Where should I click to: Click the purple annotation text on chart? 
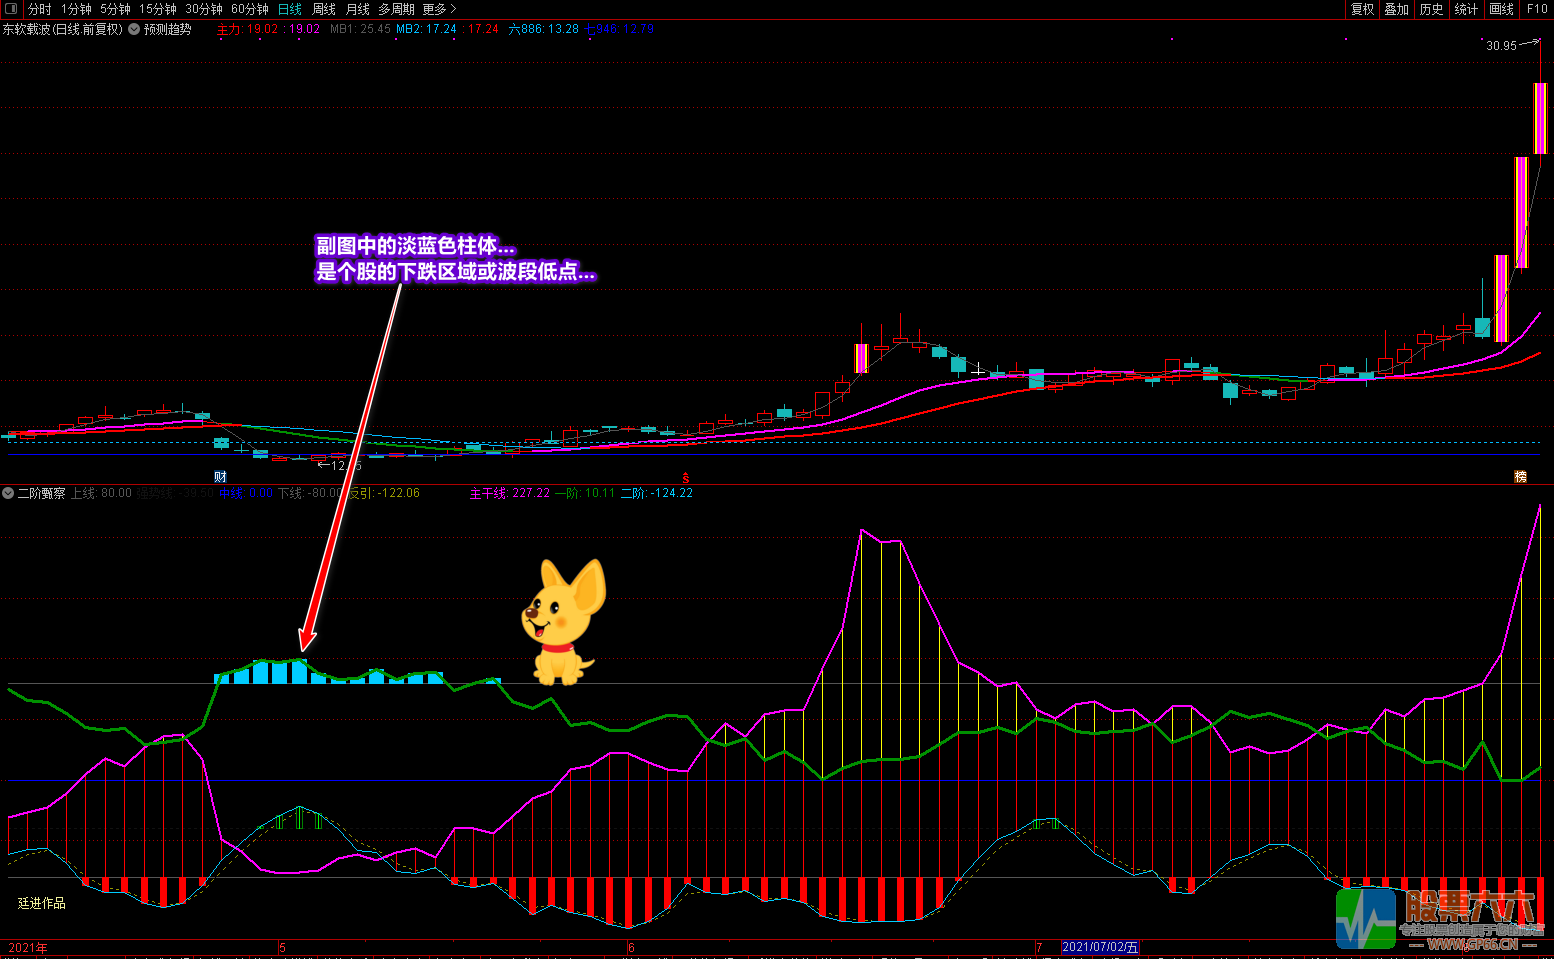(x=455, y=259)
